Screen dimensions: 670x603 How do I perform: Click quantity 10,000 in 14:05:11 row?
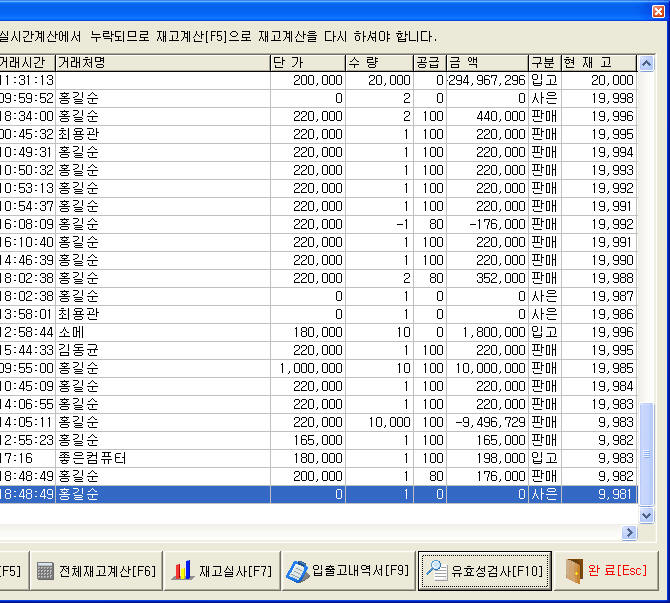(389, 422)
